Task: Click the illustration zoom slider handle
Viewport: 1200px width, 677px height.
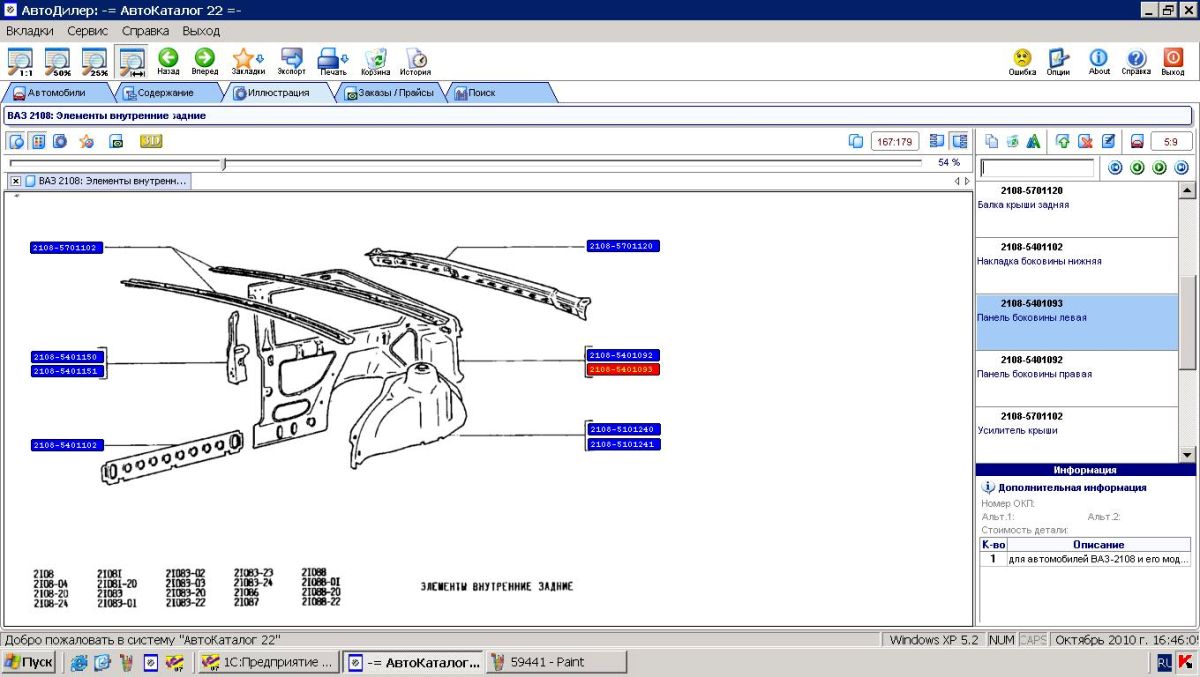Action: coord(224,163)
